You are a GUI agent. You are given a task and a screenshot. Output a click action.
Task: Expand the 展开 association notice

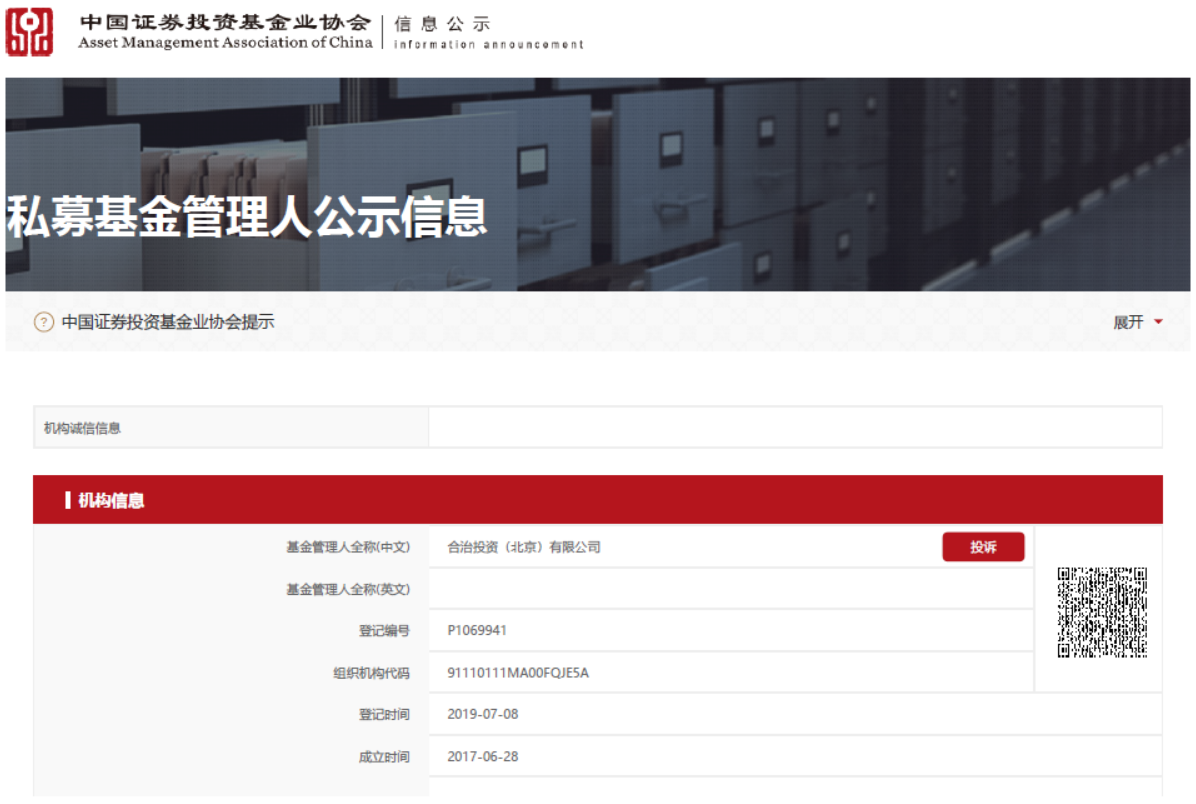[x=1128, y=322]
